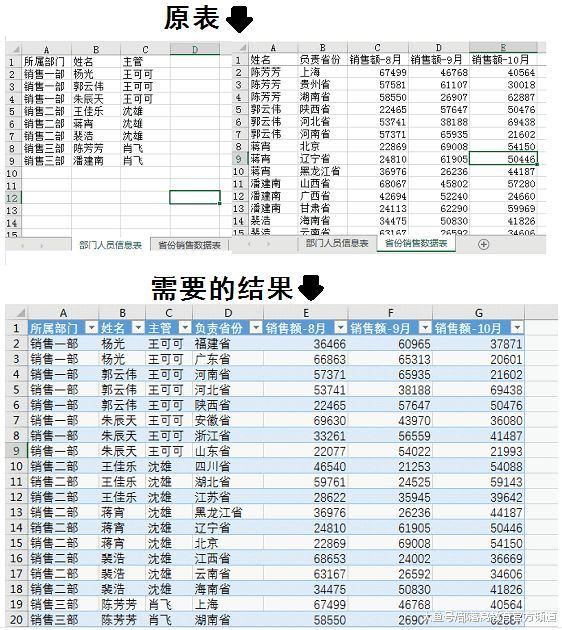
Task: Select row 9 header in result table
Action: [x=16, y=451]
